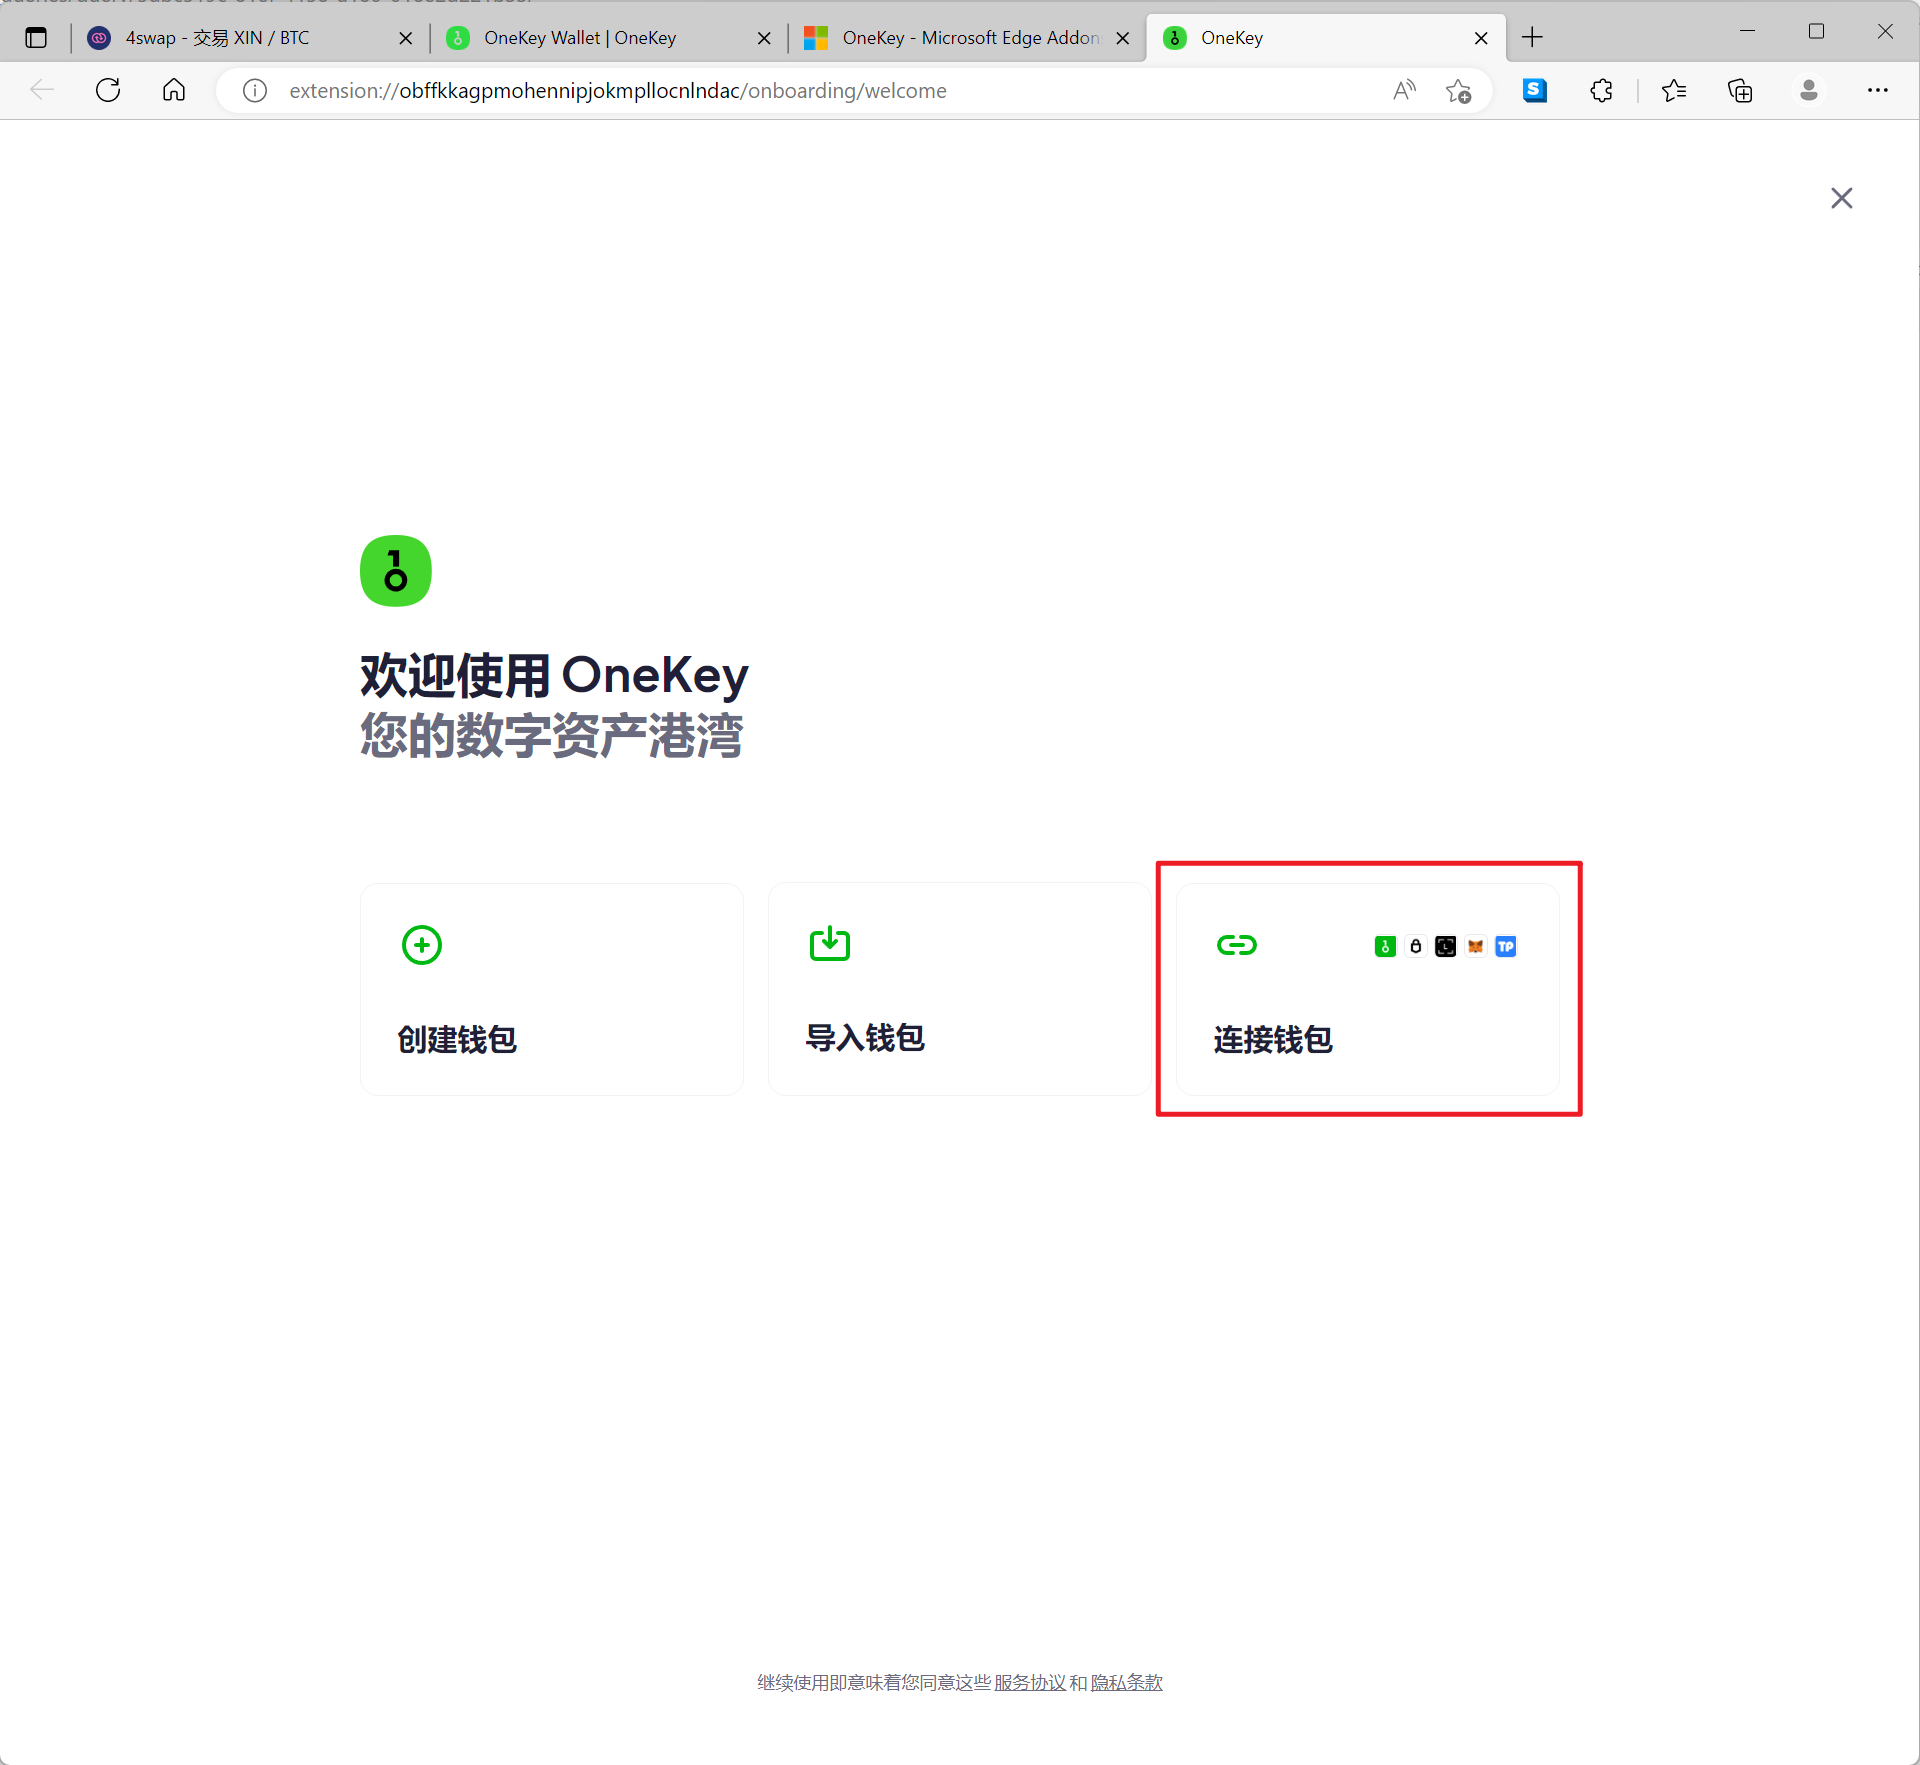The width and height of the screenshot is (1920, 1765).
Task: Open the 隐私条款 link
Action: point(1126,1683)
